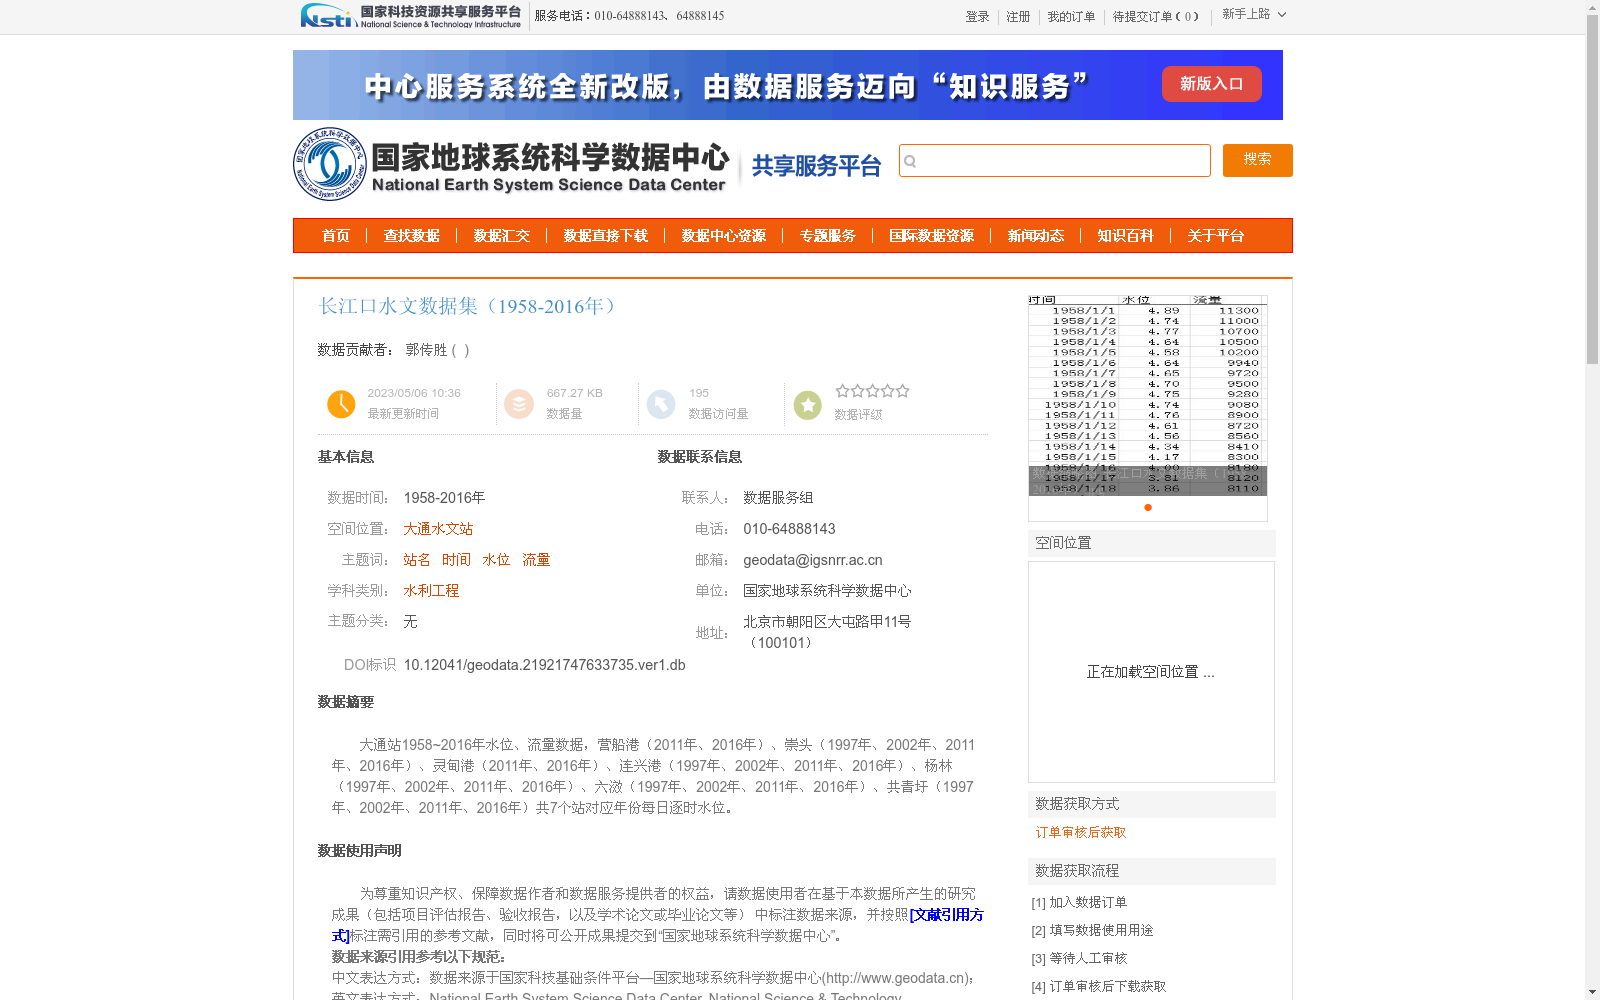
Task: Click the green star rating icon
Action: pos(808,405)
